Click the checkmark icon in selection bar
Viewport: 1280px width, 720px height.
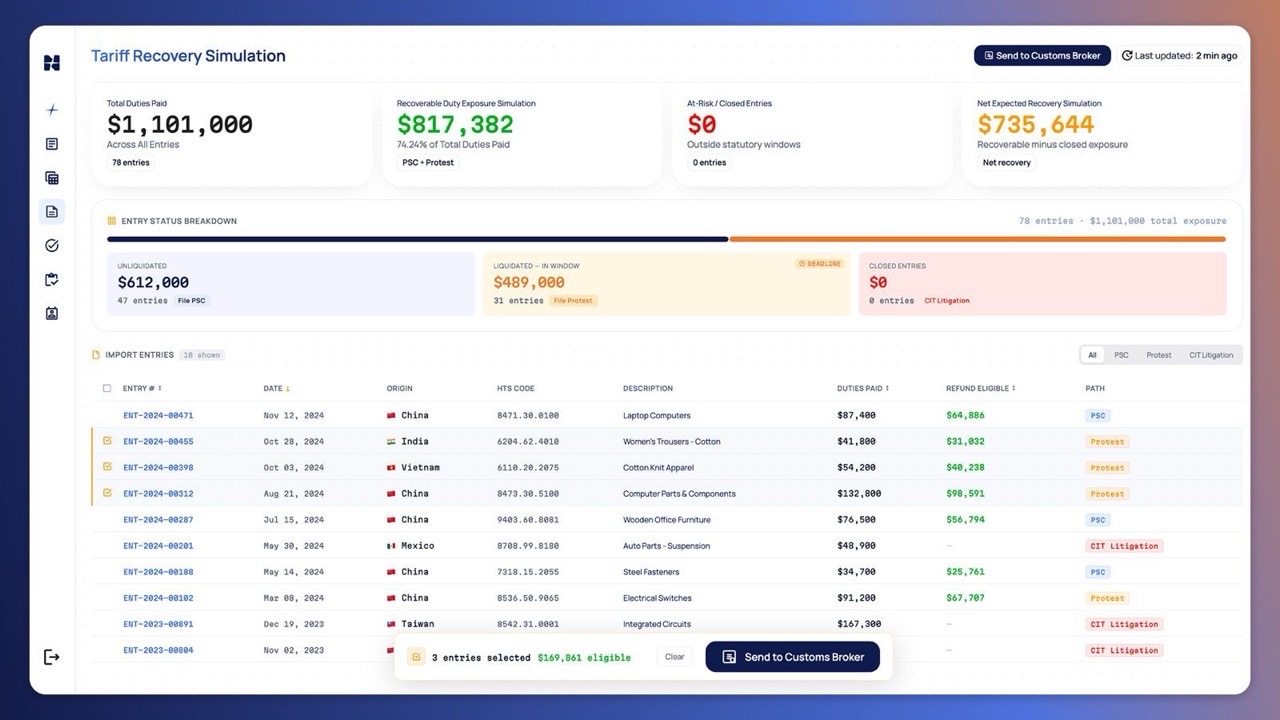417,657
